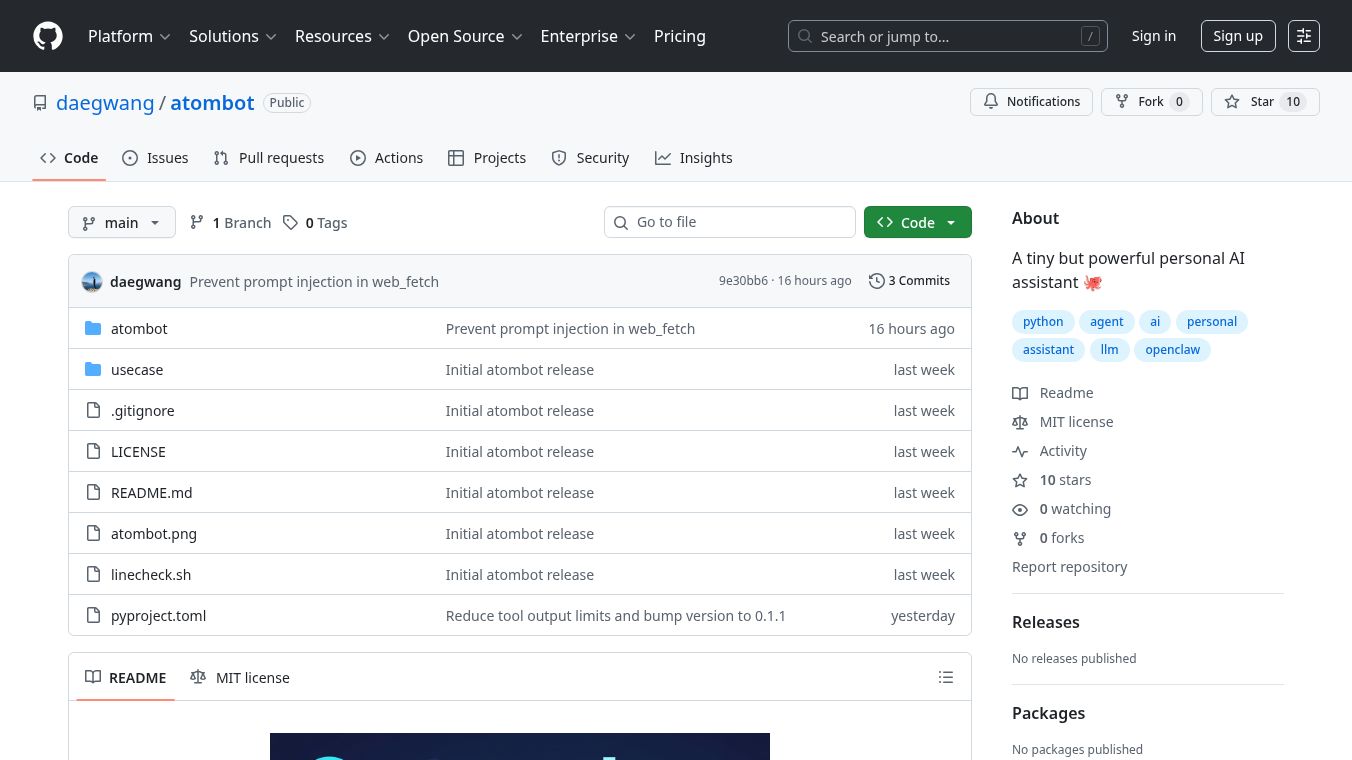View the 0 Tags list
The image size is (1352, 760).
[315, 223]
